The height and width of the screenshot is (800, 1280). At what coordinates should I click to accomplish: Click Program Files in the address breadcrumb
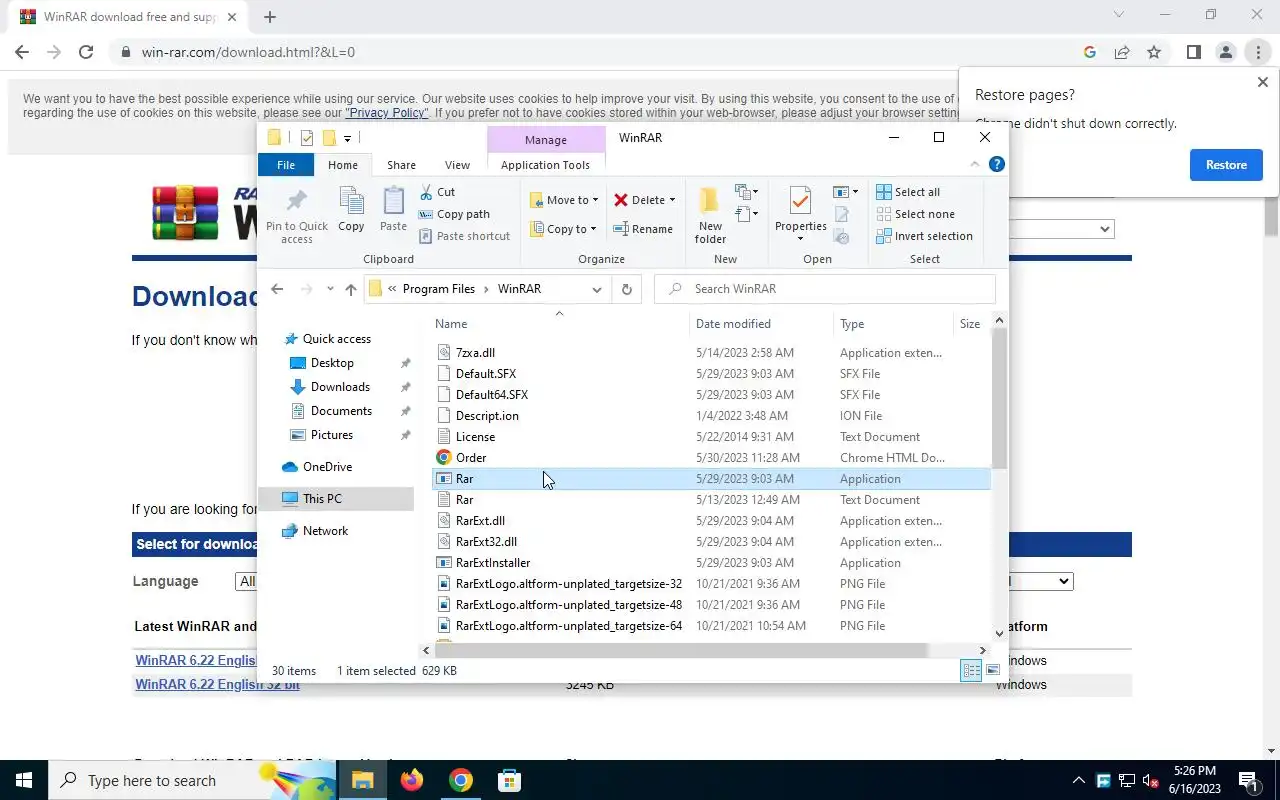click(x=438, y=289)
